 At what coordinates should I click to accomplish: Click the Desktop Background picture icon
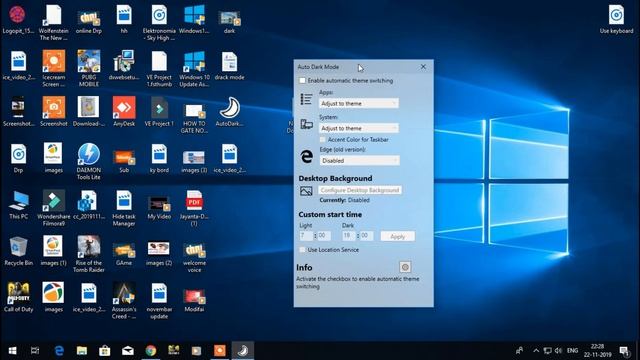point(306,191)
